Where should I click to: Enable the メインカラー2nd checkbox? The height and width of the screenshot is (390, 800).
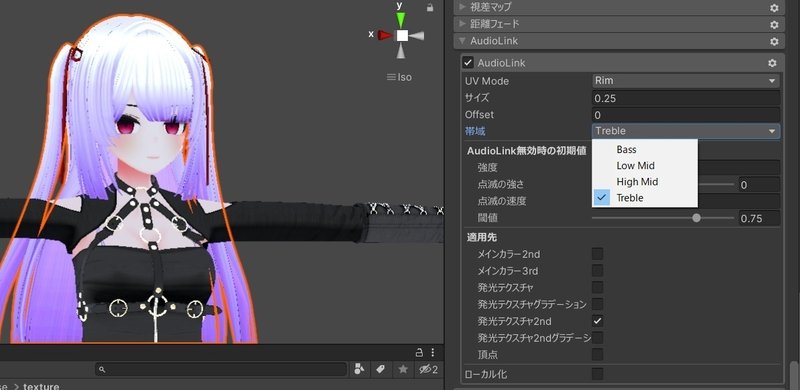coord(597,254)
